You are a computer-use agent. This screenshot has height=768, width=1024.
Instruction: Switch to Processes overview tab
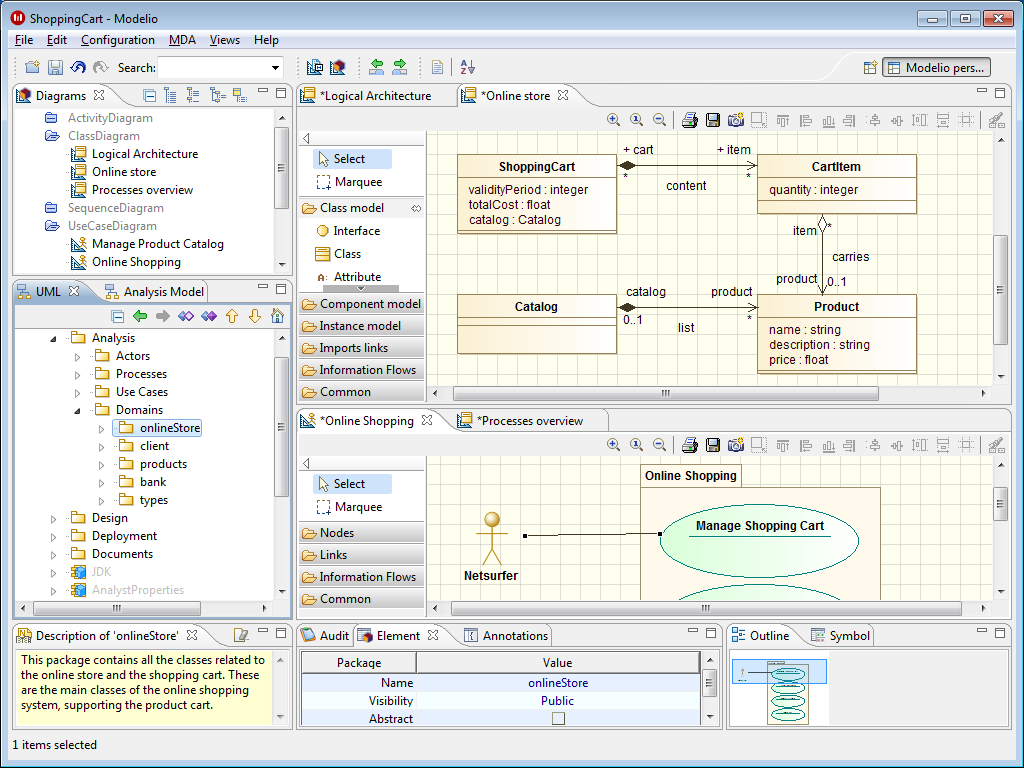[x=521, y=421]
